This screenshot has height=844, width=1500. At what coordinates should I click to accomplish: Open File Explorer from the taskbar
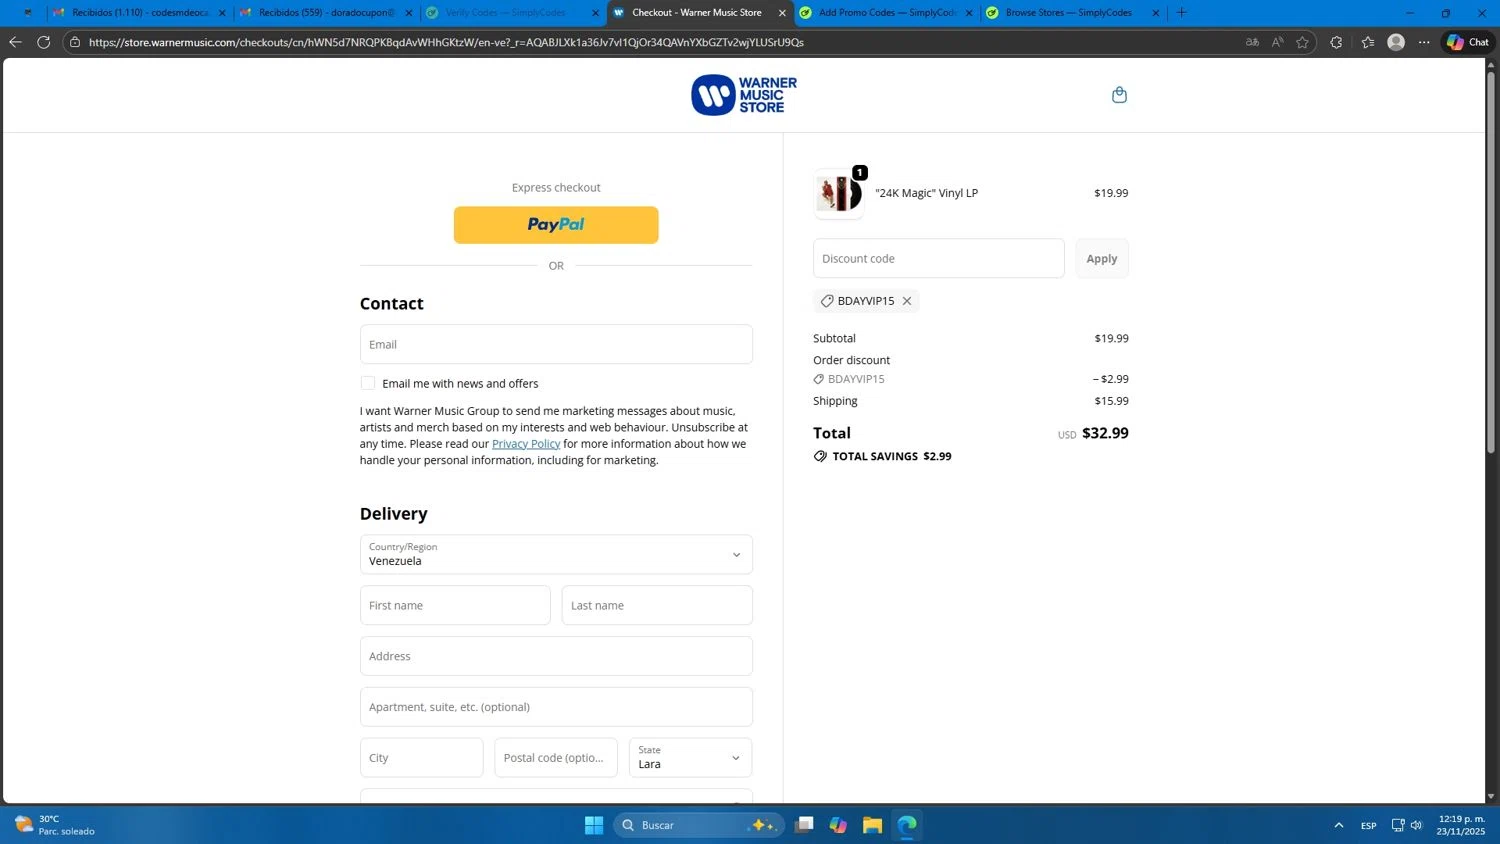(872, 825)
